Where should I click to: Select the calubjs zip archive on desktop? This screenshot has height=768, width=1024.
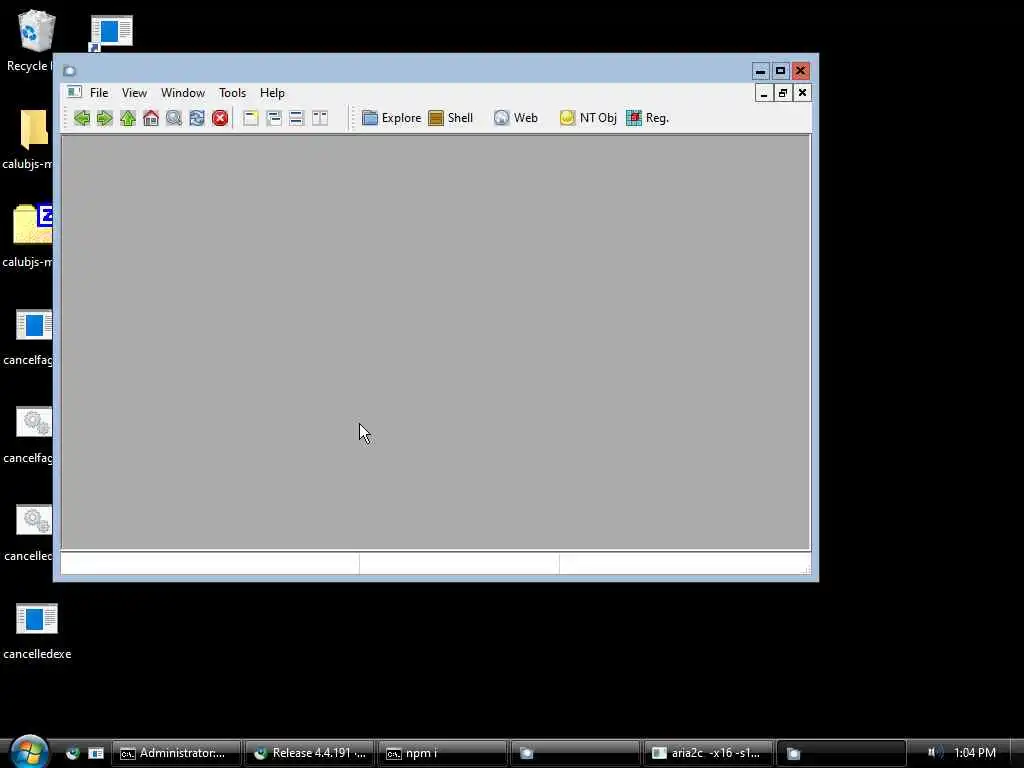[29, 236]
